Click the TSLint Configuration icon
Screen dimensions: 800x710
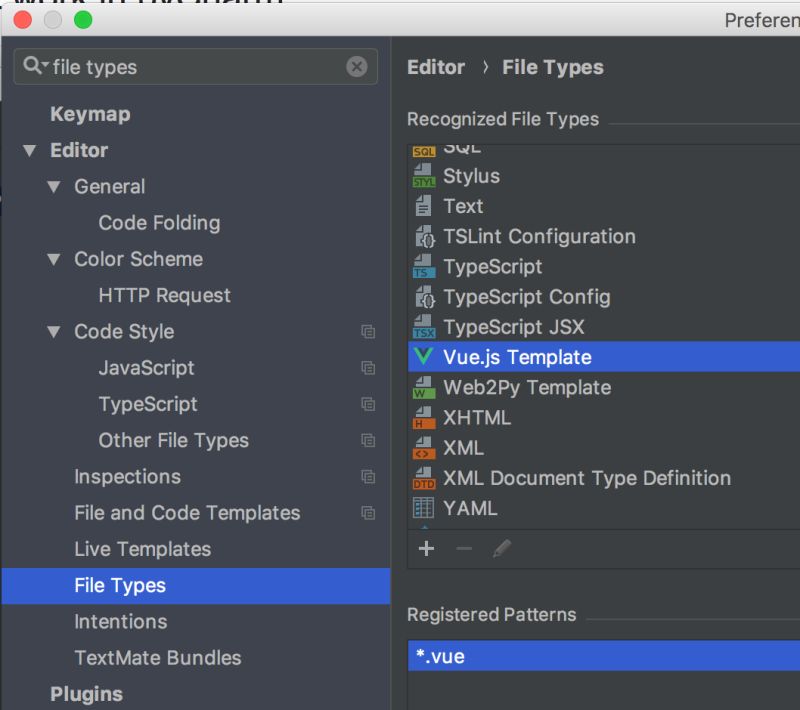(425, 236)
